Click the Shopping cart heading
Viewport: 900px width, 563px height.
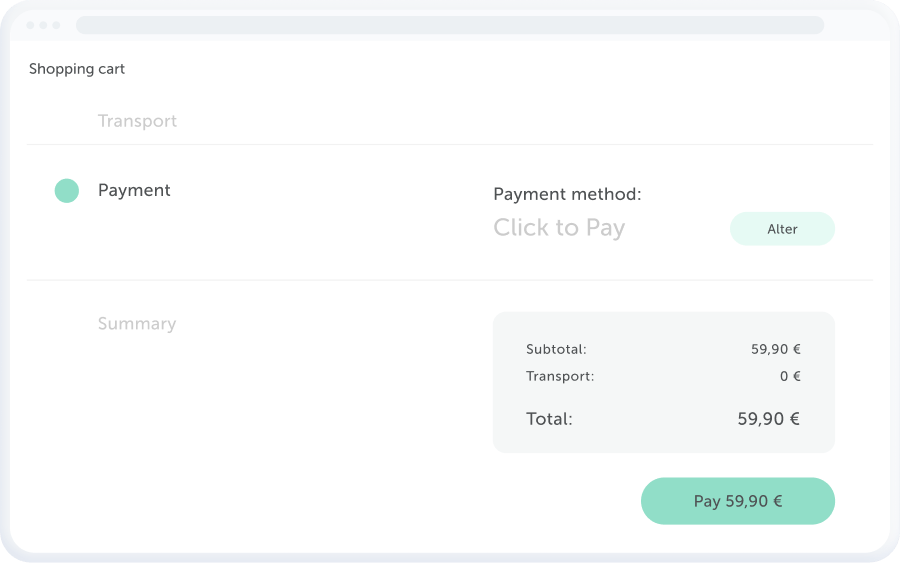pyautogui.click(x=77, y=69)
